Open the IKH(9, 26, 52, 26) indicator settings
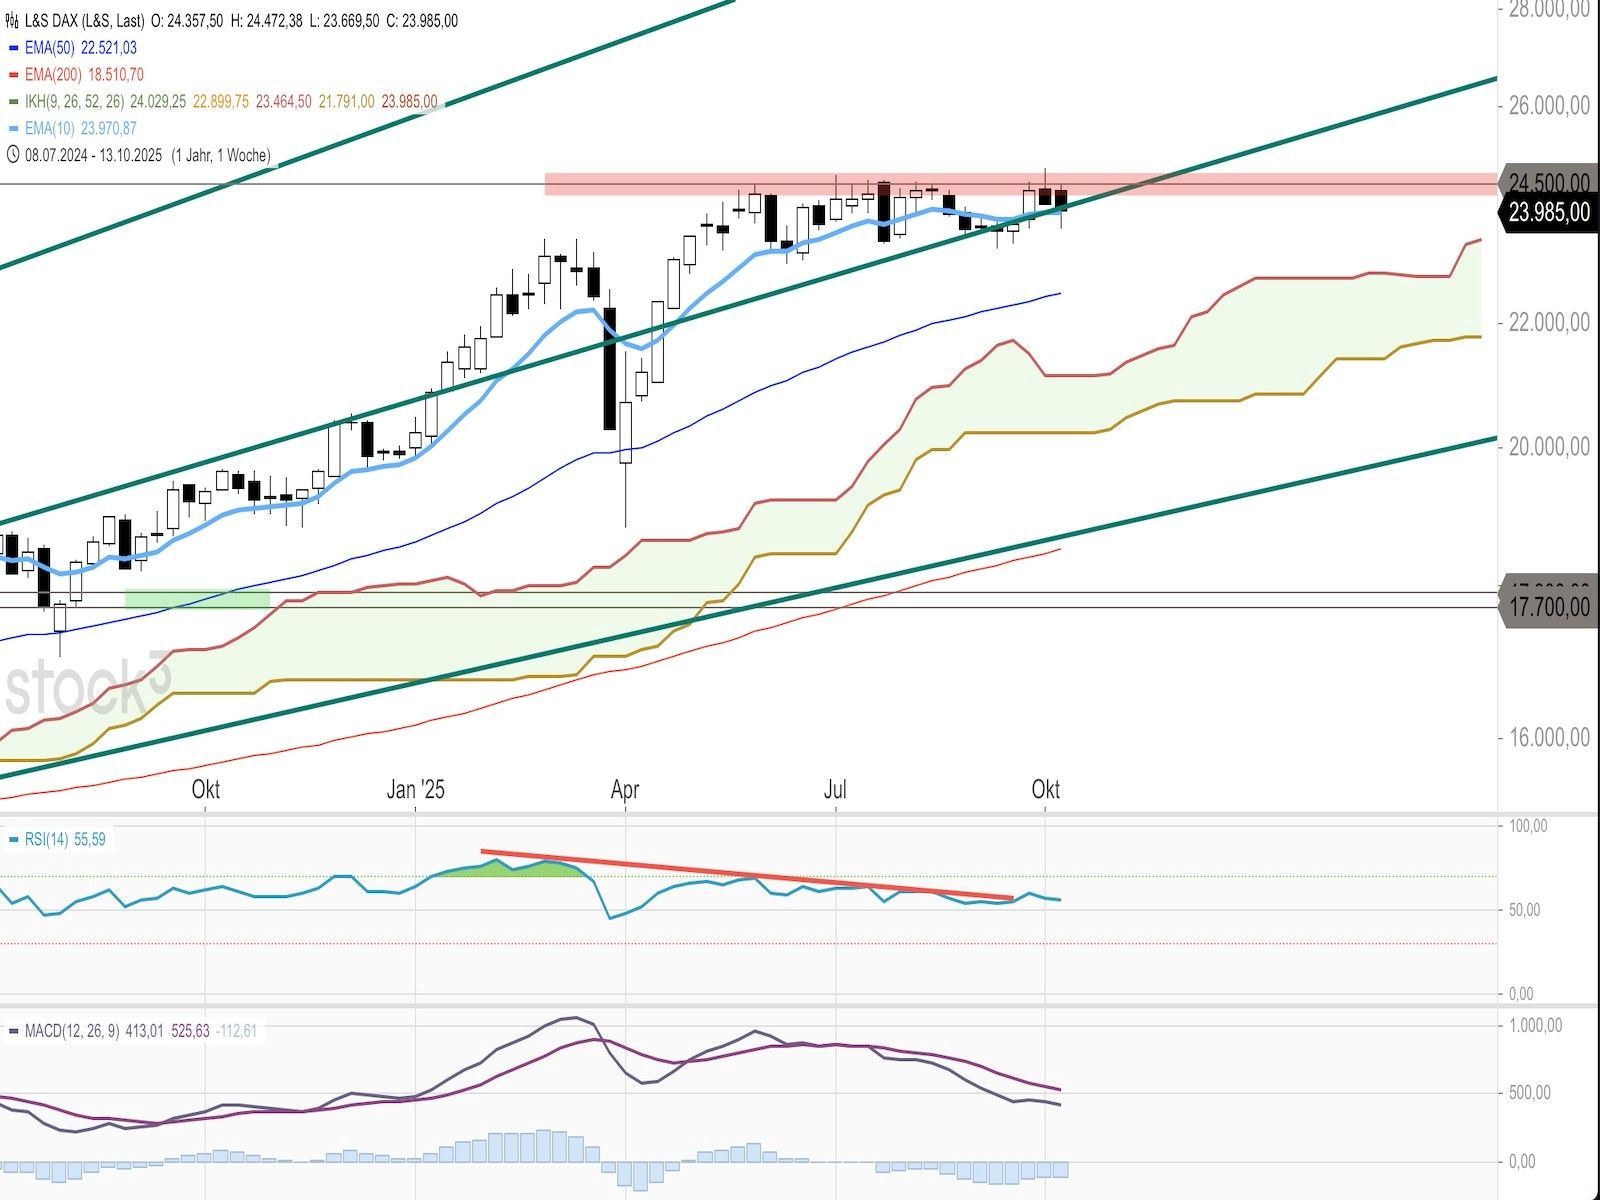The height and width of the screenshot is (1200, 1600). (75, 102)
